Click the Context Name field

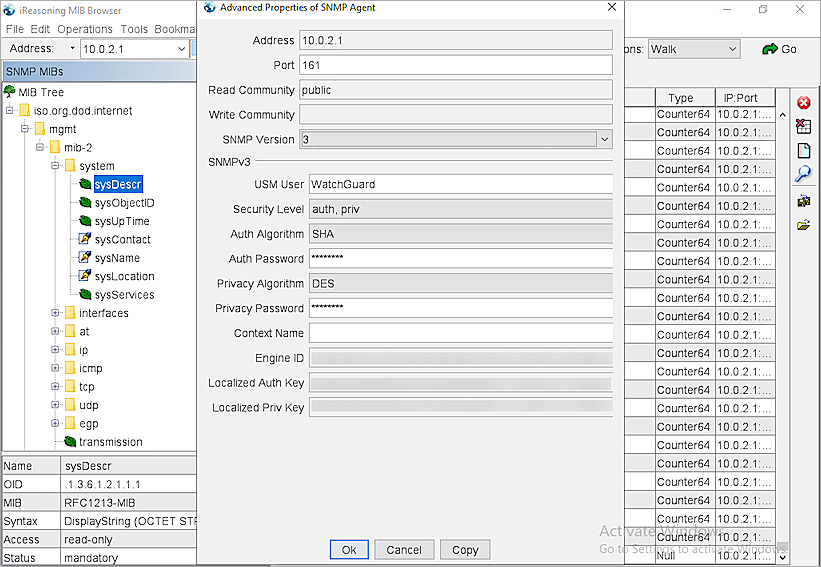click(461, 333)
